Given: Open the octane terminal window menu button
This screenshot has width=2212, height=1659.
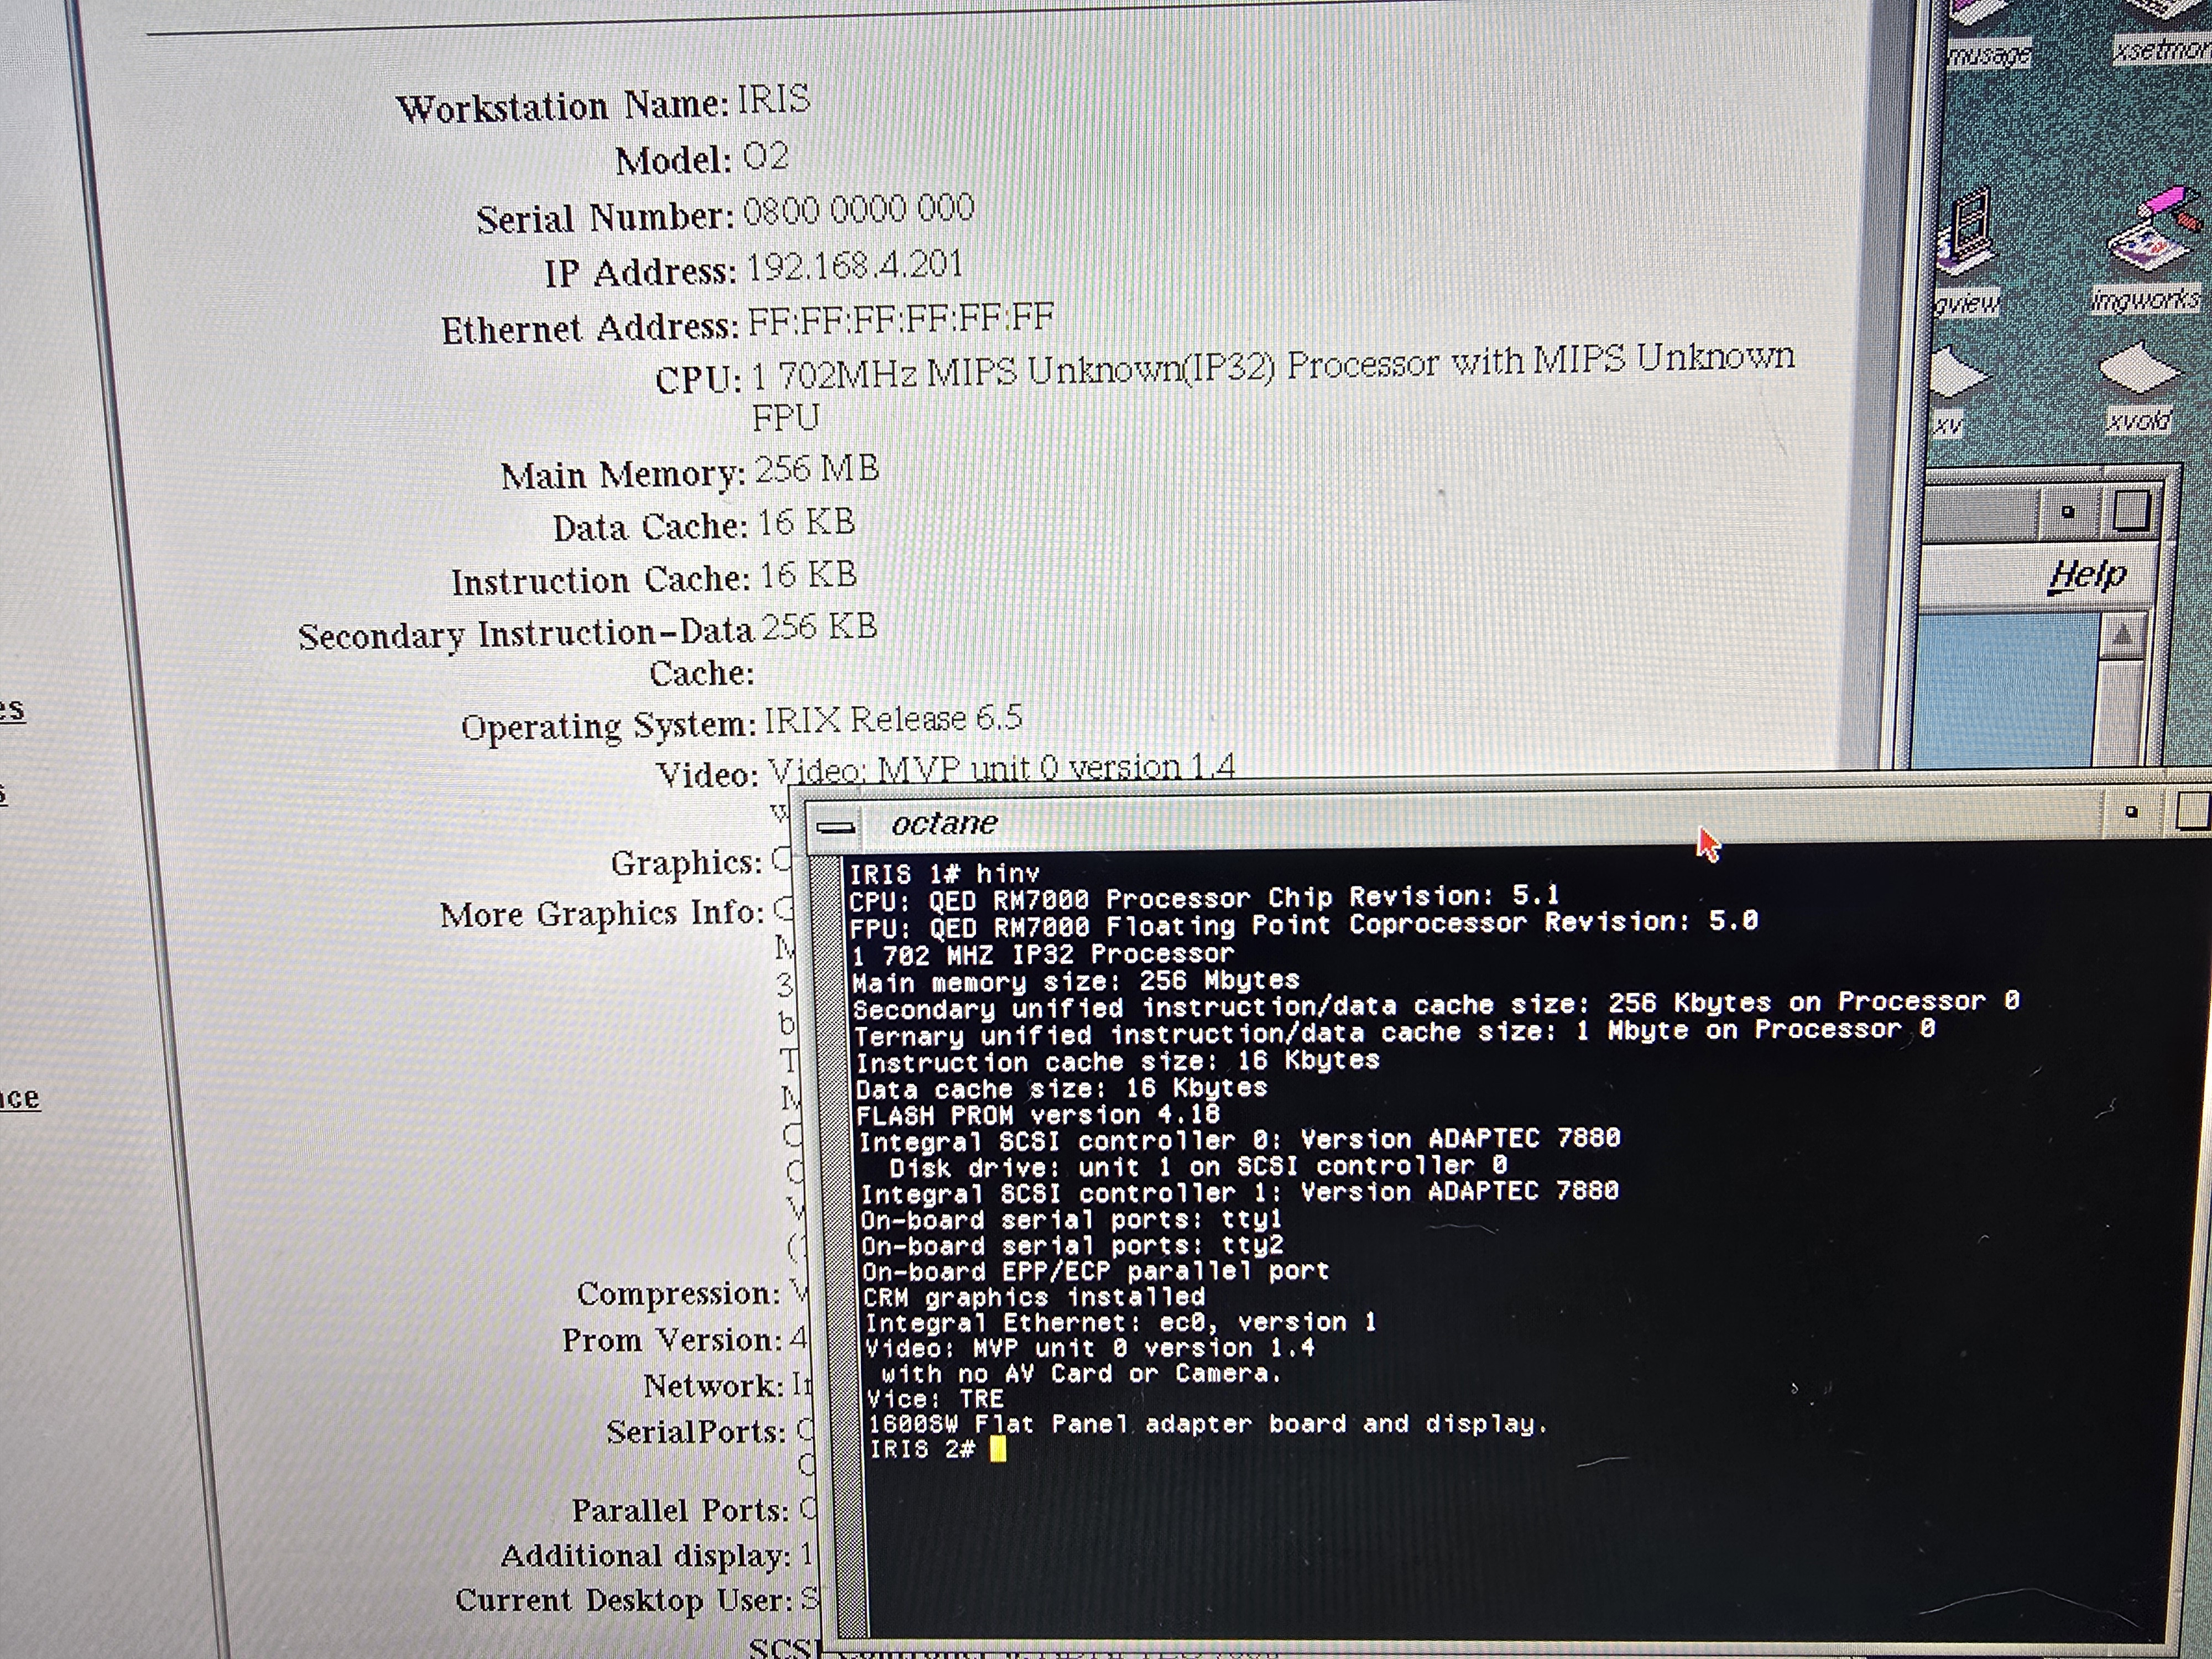Looking at the screenshot, I should click(835, 826).
